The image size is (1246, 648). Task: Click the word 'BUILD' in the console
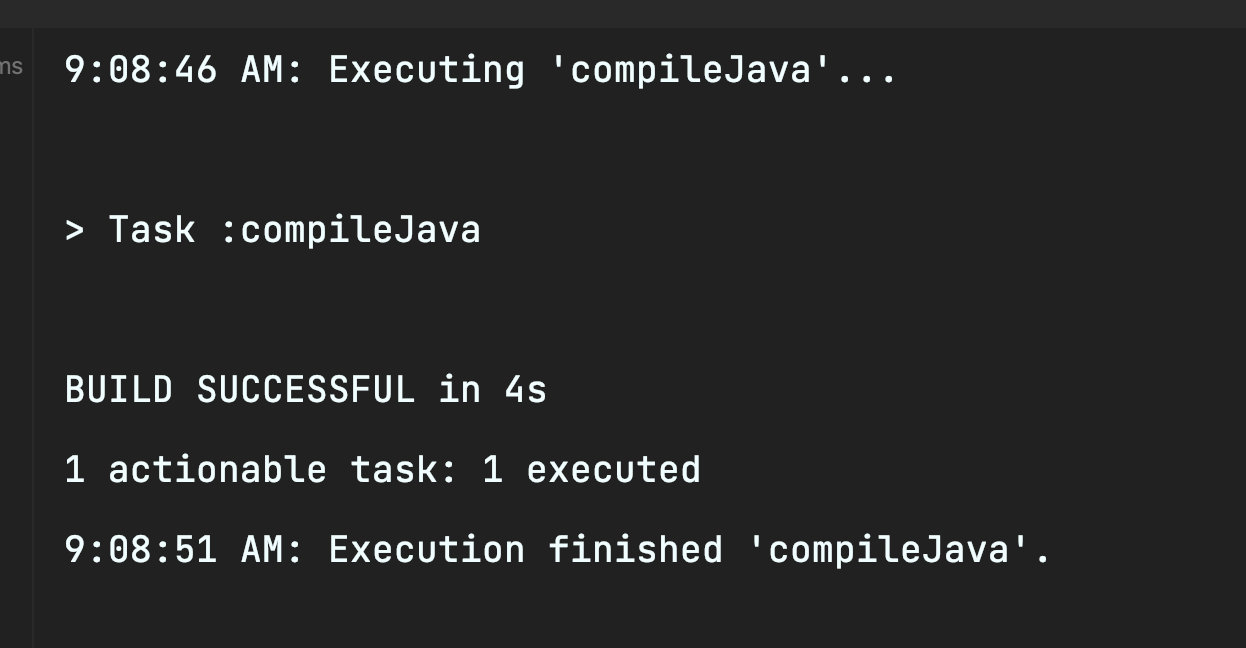[x=119, y=390]
